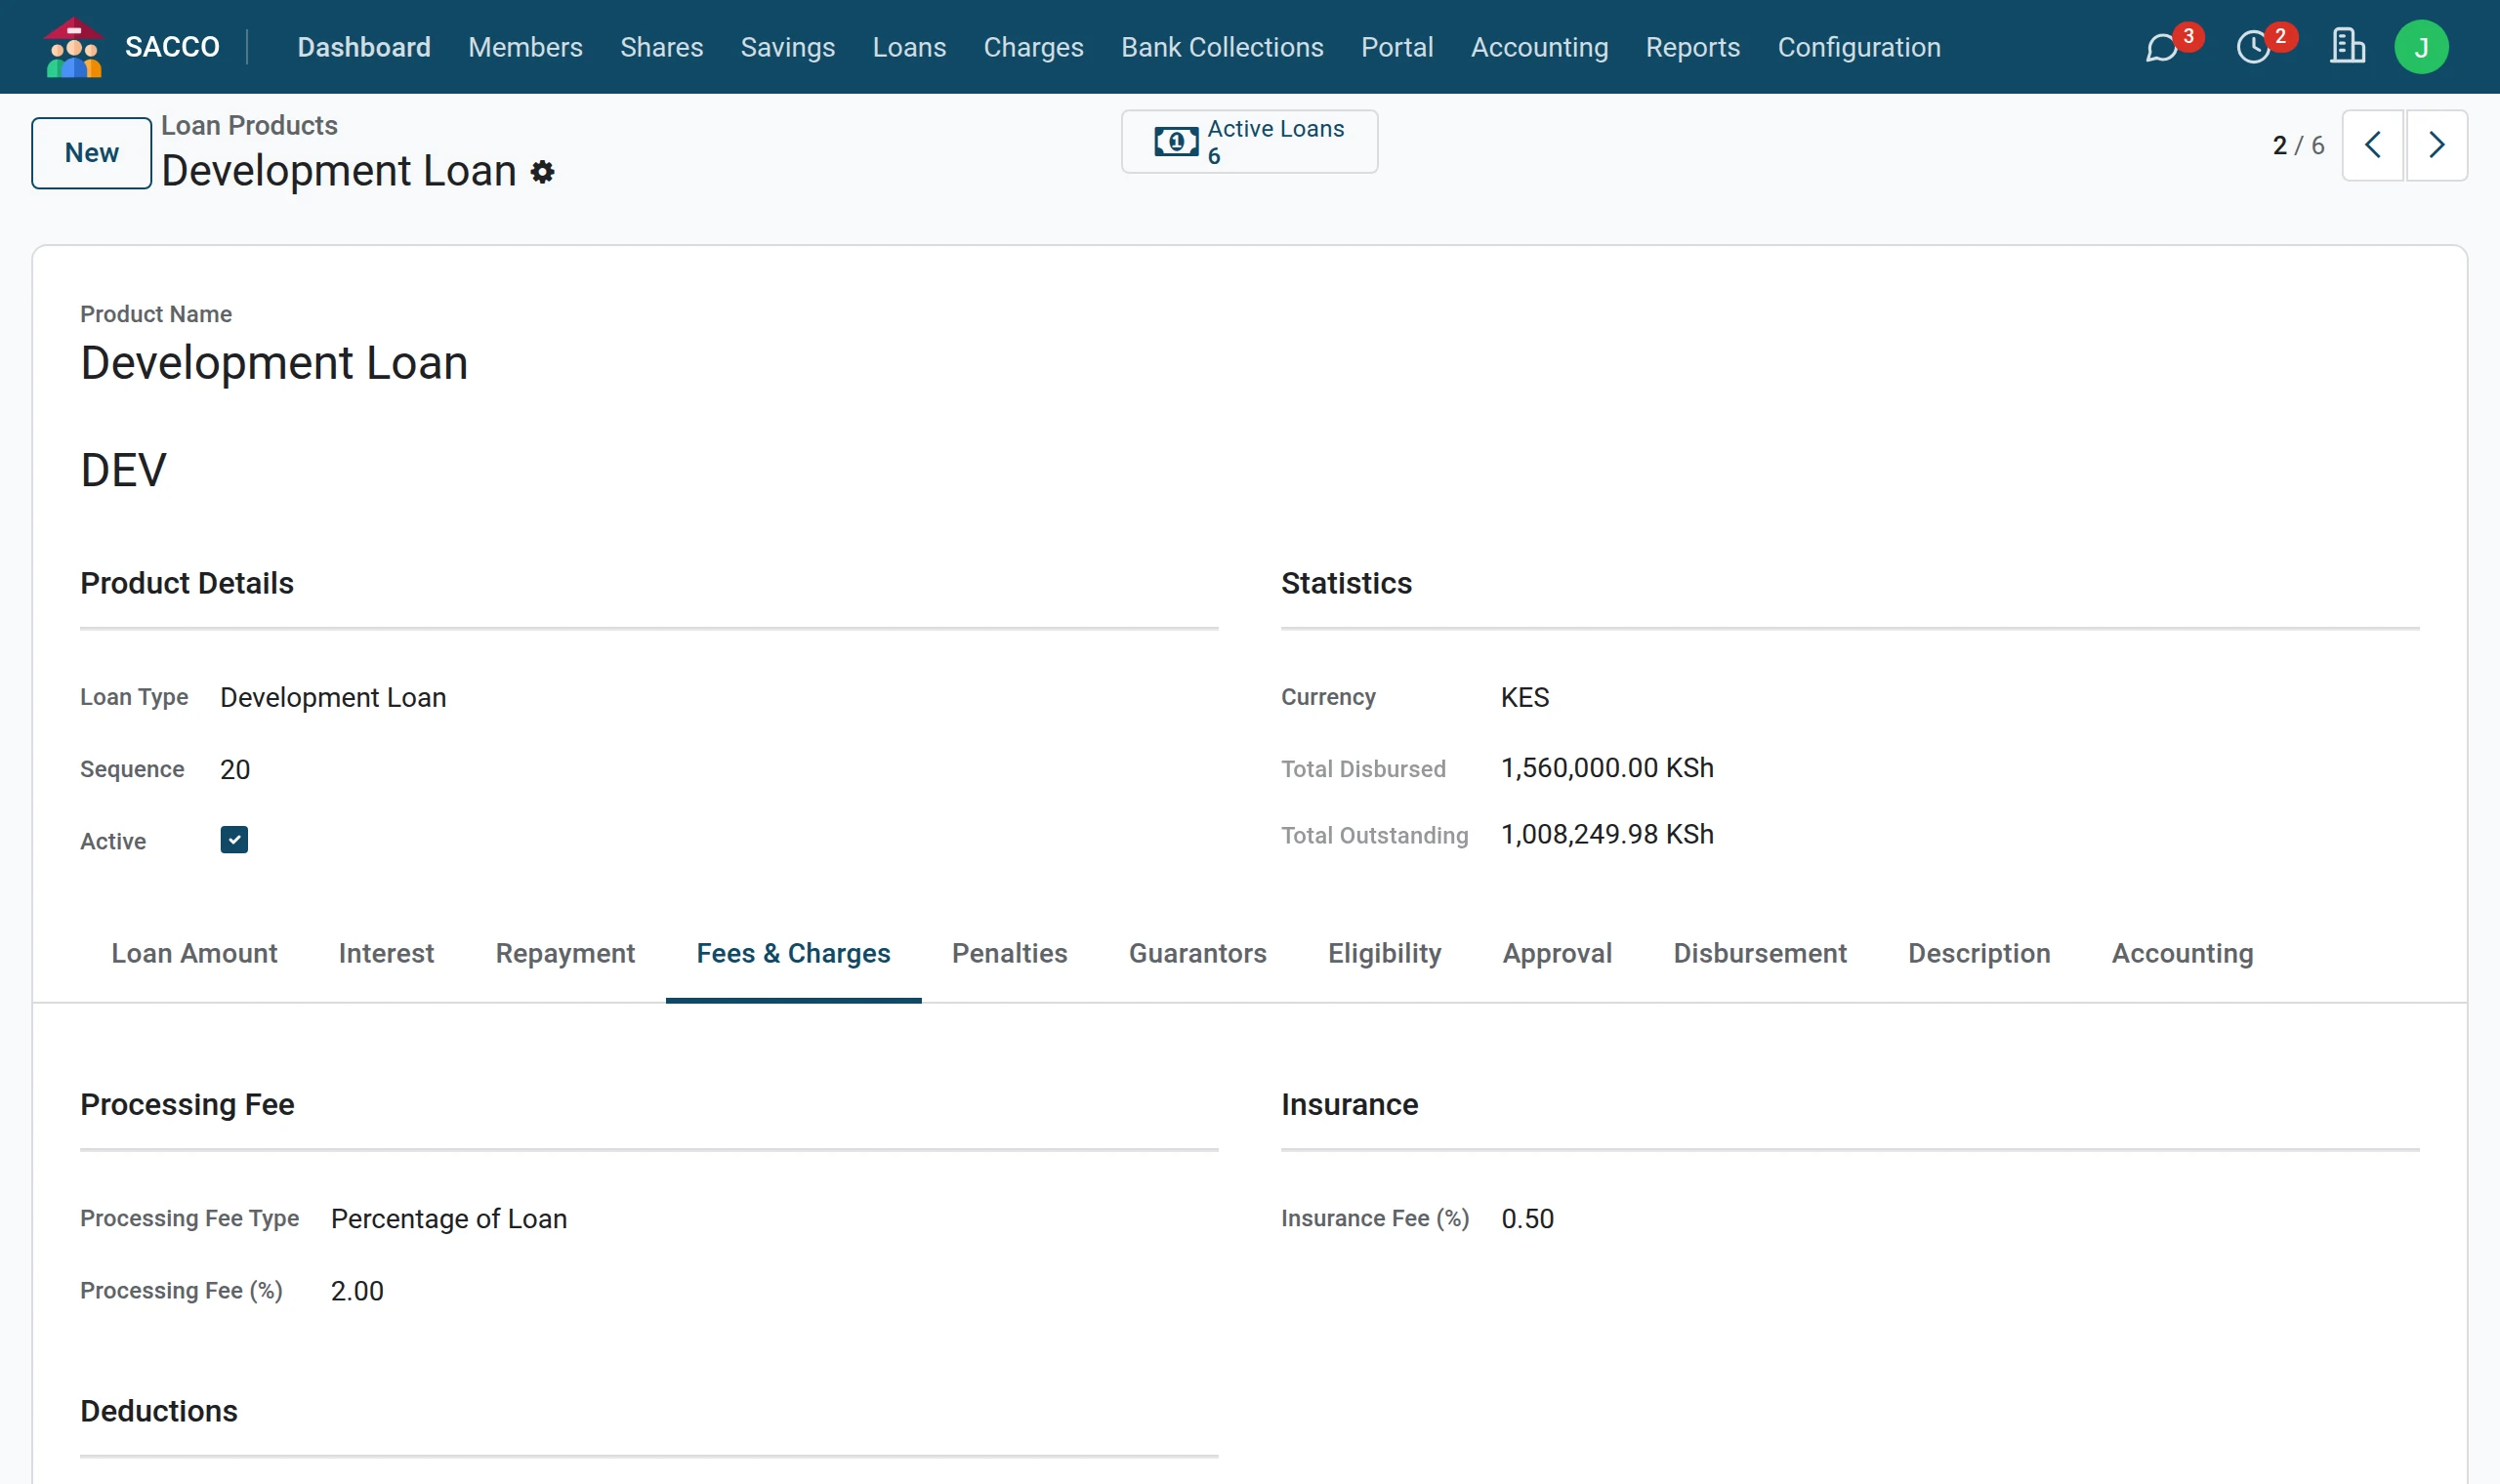Open the user avatar J menu
Screen dimensions: 2500x1484
point(2421,47)
